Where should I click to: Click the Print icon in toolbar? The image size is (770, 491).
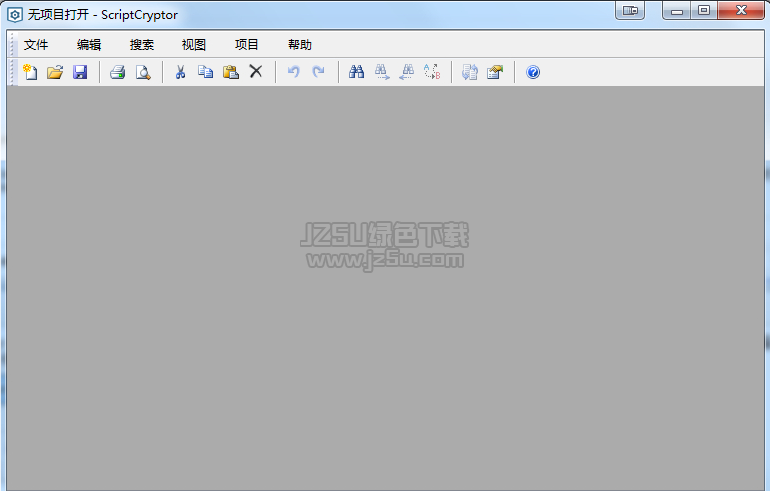pos(117,72)
